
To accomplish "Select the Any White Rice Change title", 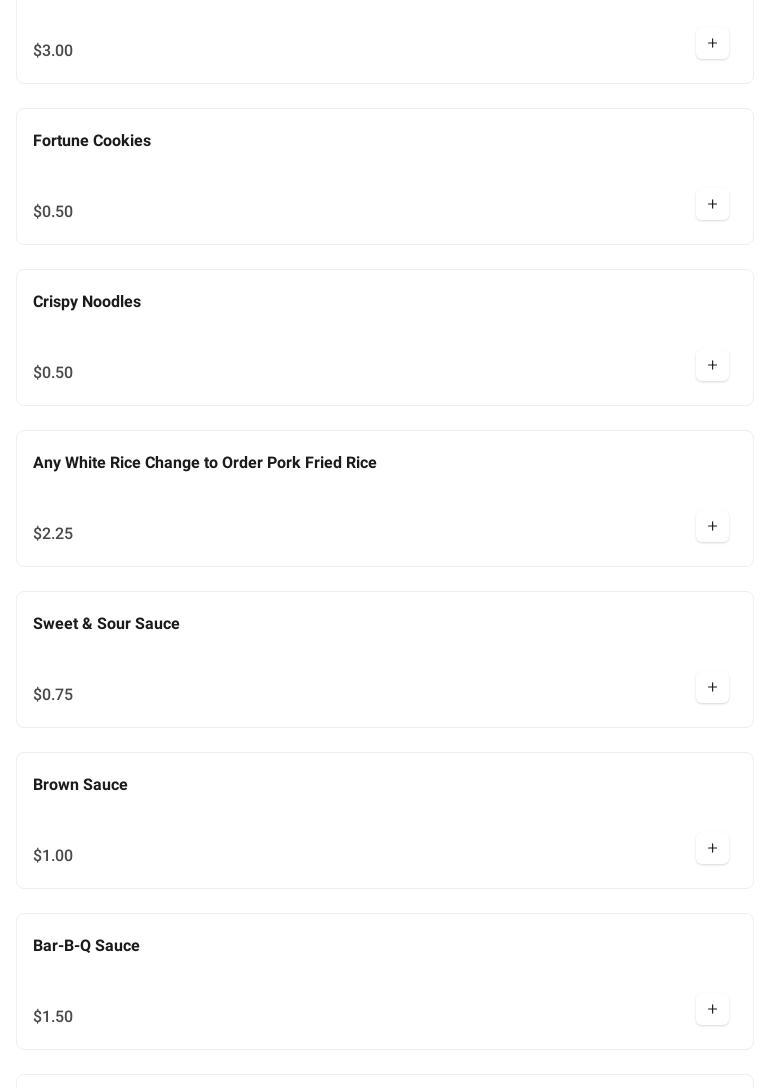I will click(205, 463).
